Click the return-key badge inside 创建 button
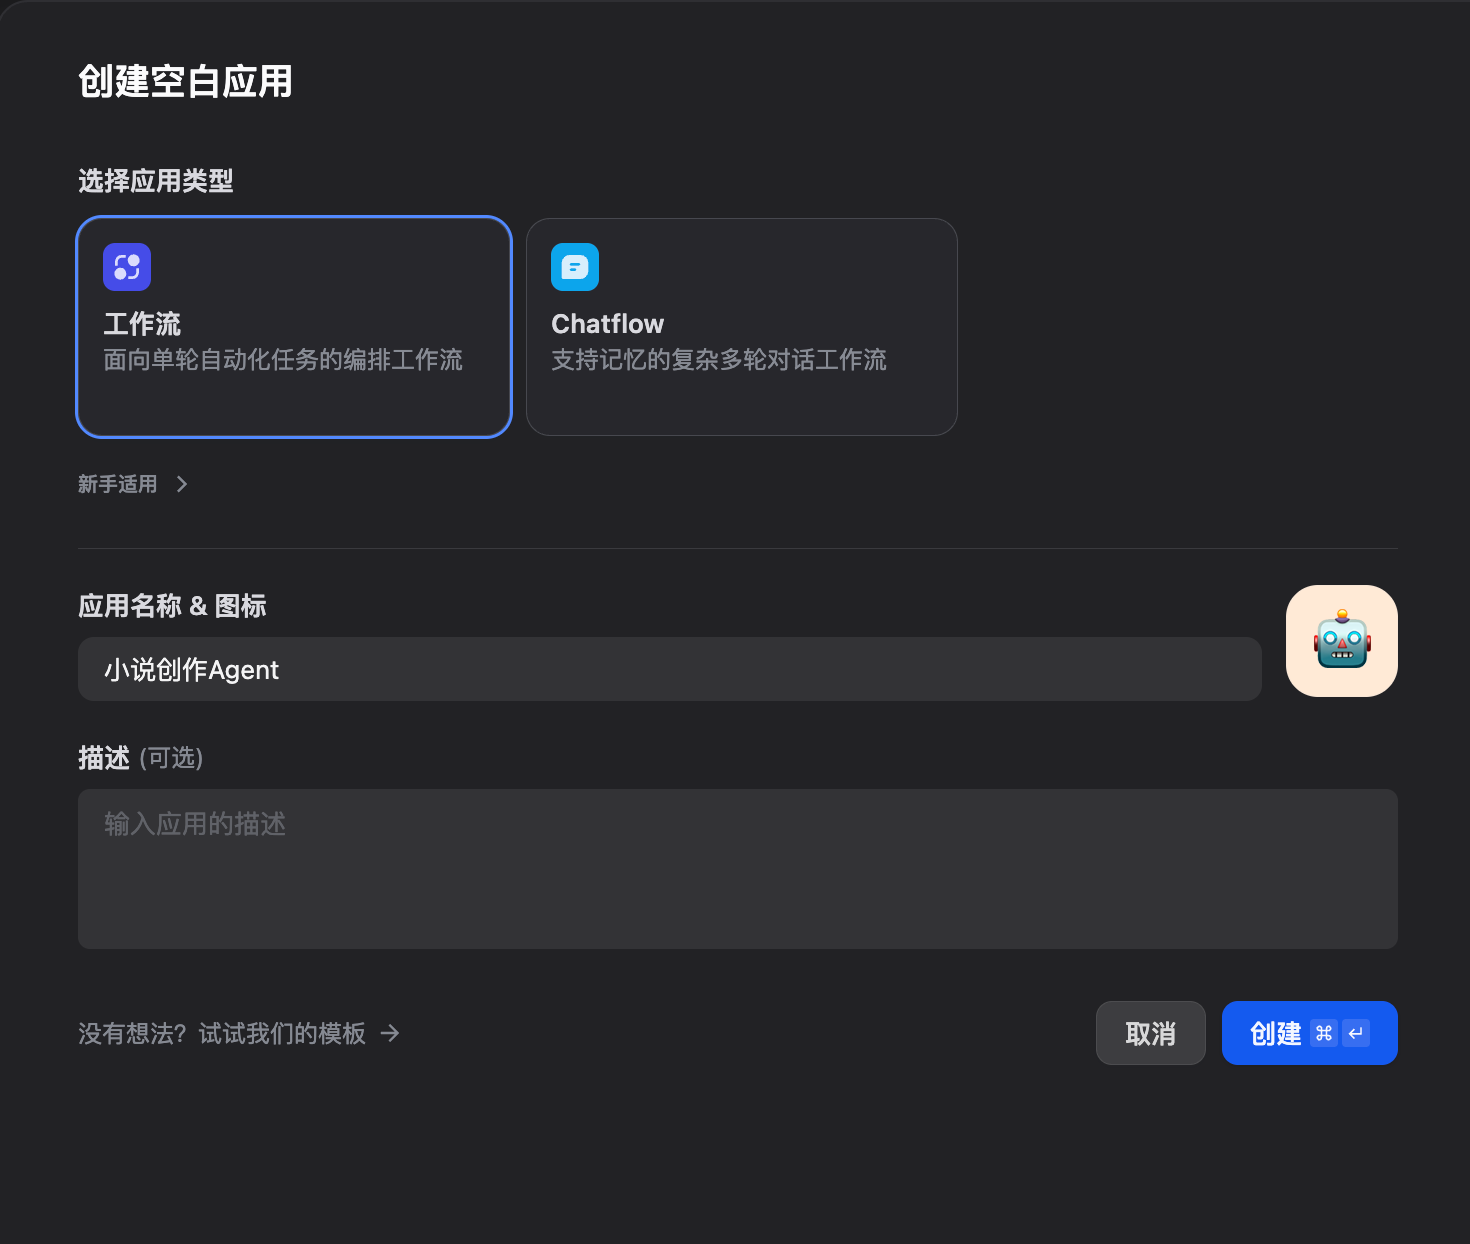The height and width of the screenshot is (1244, 1470). click(x=1355, y=1033)
